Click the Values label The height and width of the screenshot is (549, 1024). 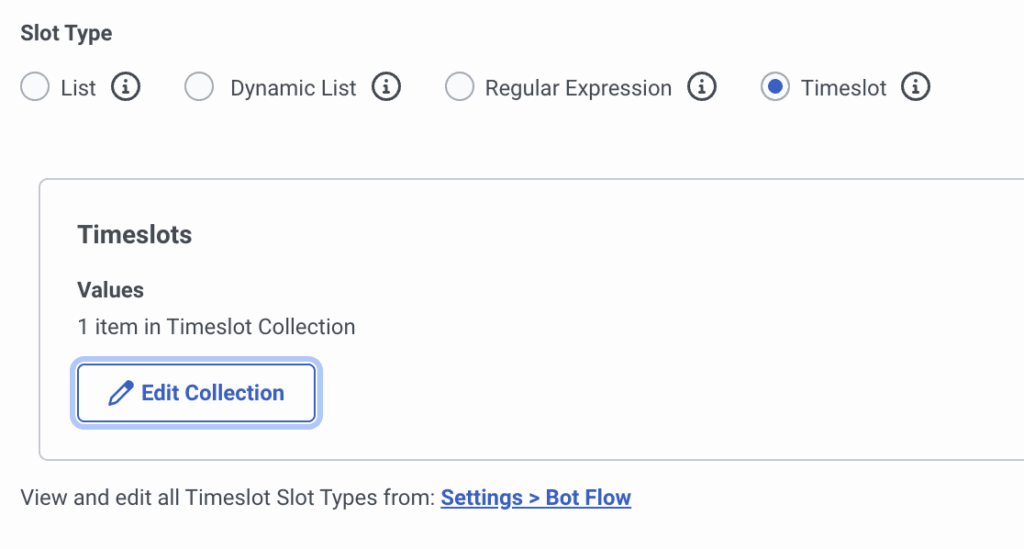point(110,290)
